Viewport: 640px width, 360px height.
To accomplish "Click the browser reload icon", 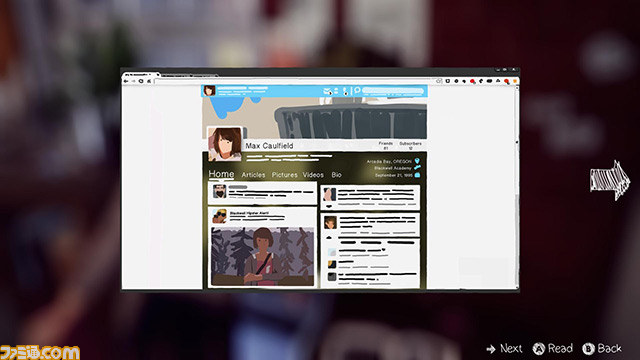I will pos(141,81).
